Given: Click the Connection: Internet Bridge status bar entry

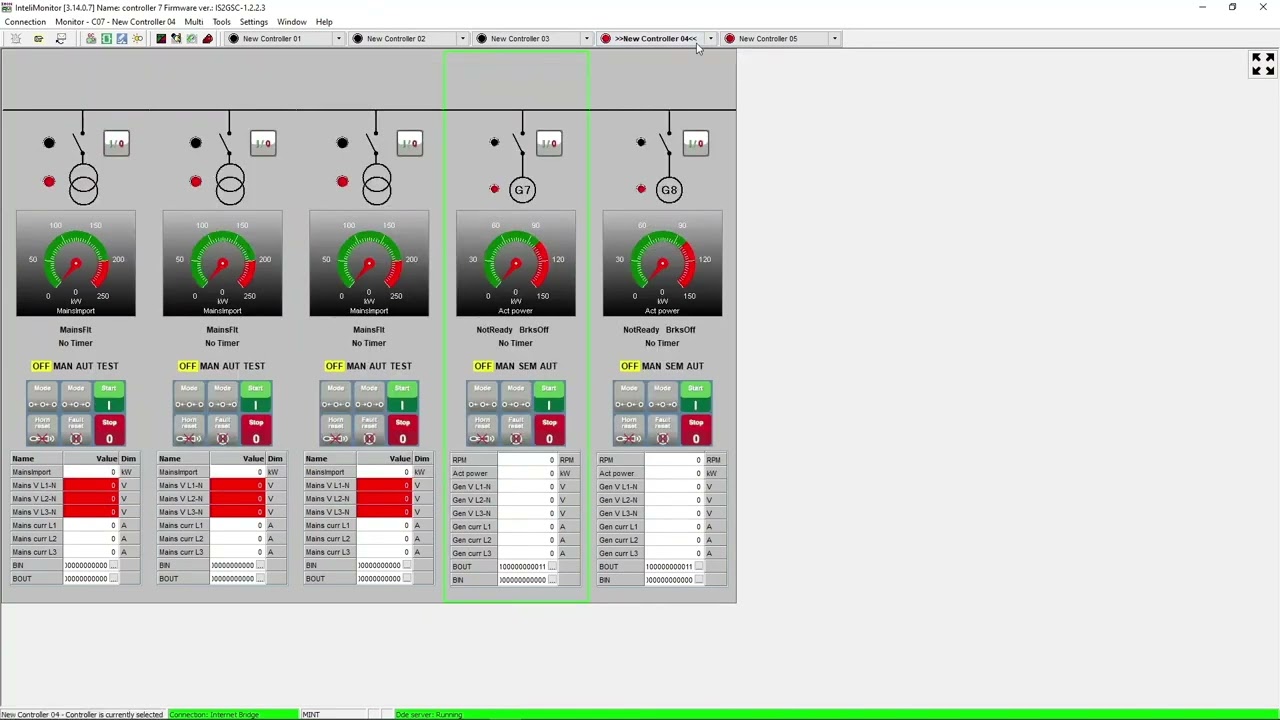Looking at the screenshot, I should point(233,714).
